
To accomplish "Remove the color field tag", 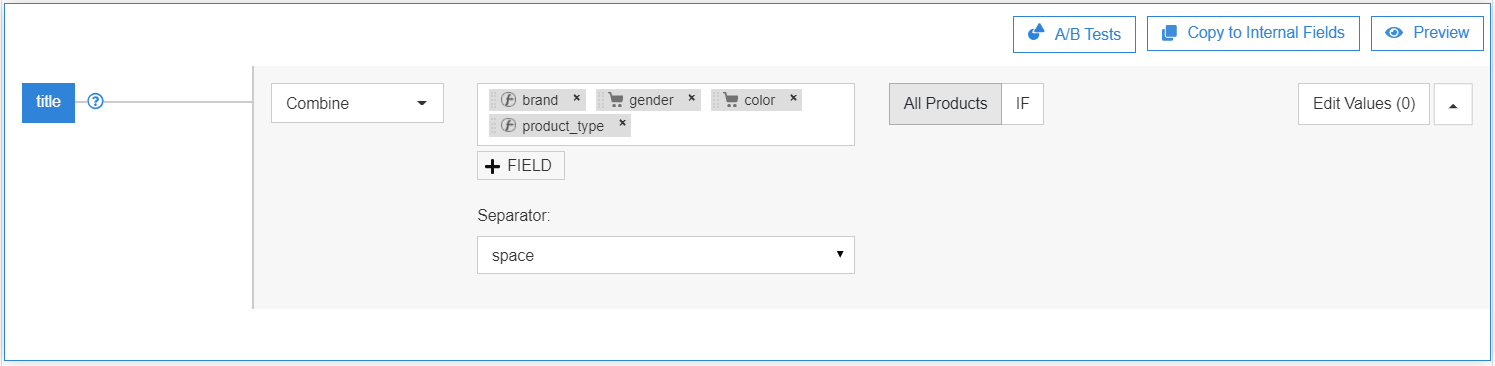I will 793,98.
